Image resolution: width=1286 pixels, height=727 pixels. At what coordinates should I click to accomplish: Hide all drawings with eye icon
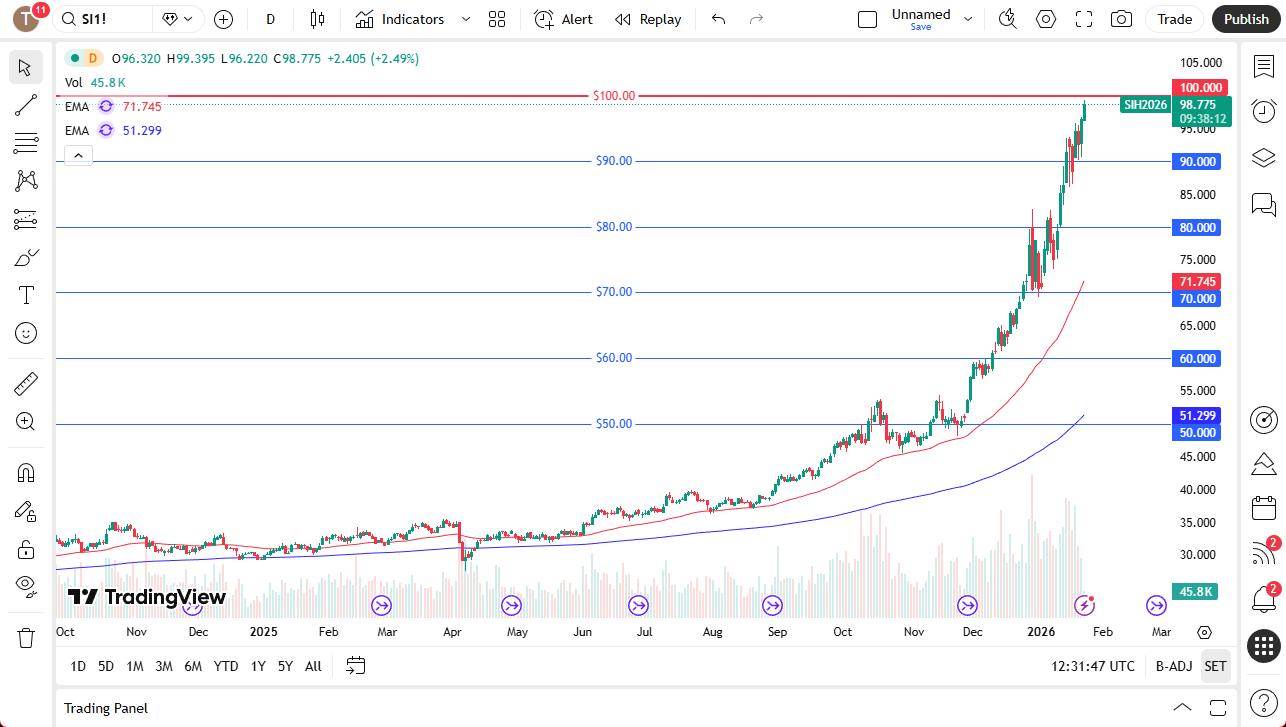click(26, 586)
